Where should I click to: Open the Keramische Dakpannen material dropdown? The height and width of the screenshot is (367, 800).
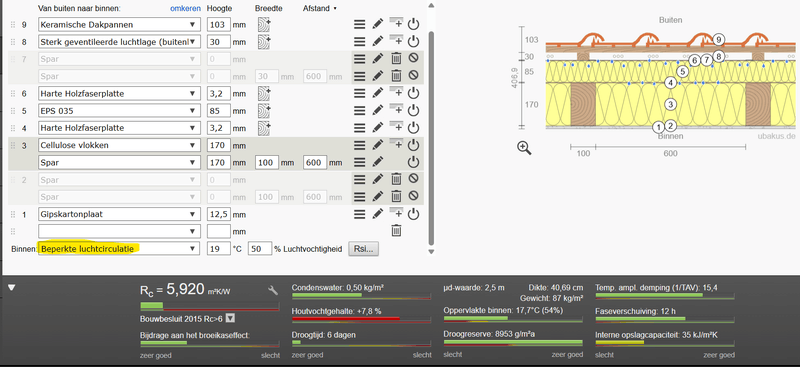pyautogui.click(x=118, y=25)
